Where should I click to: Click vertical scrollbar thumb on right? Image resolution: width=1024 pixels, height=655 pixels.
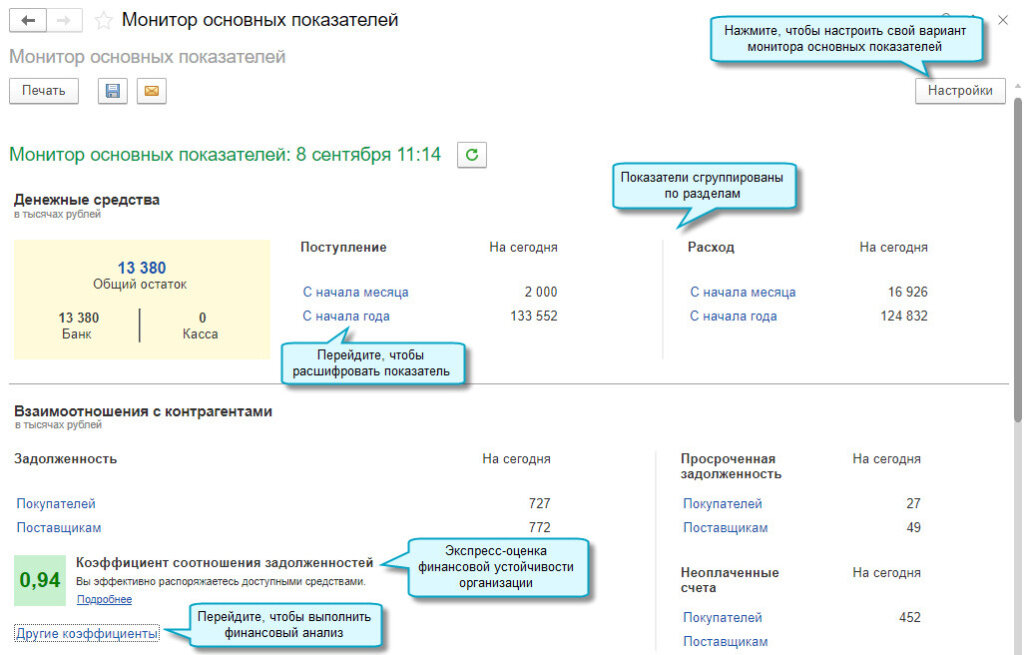[x=1017, y=260]
